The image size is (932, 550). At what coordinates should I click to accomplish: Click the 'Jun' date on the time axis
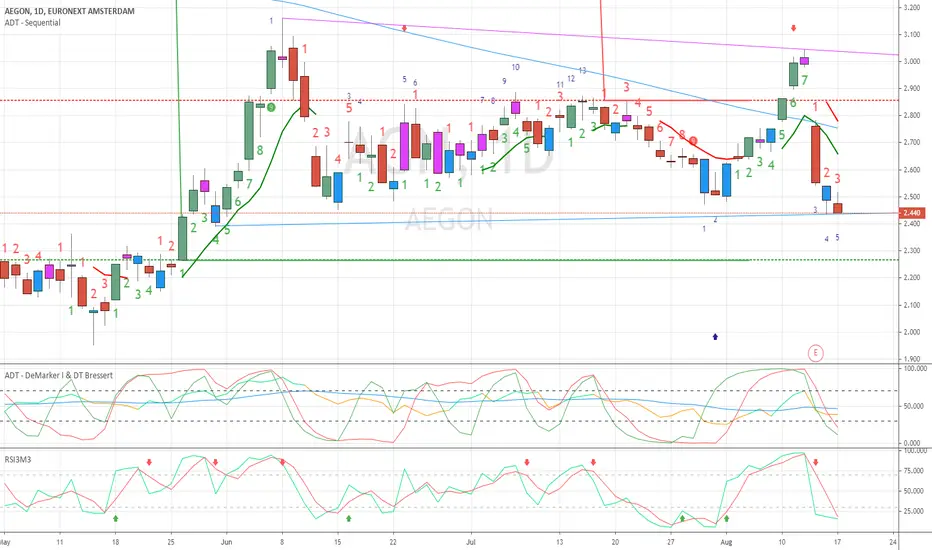point(226,542)
